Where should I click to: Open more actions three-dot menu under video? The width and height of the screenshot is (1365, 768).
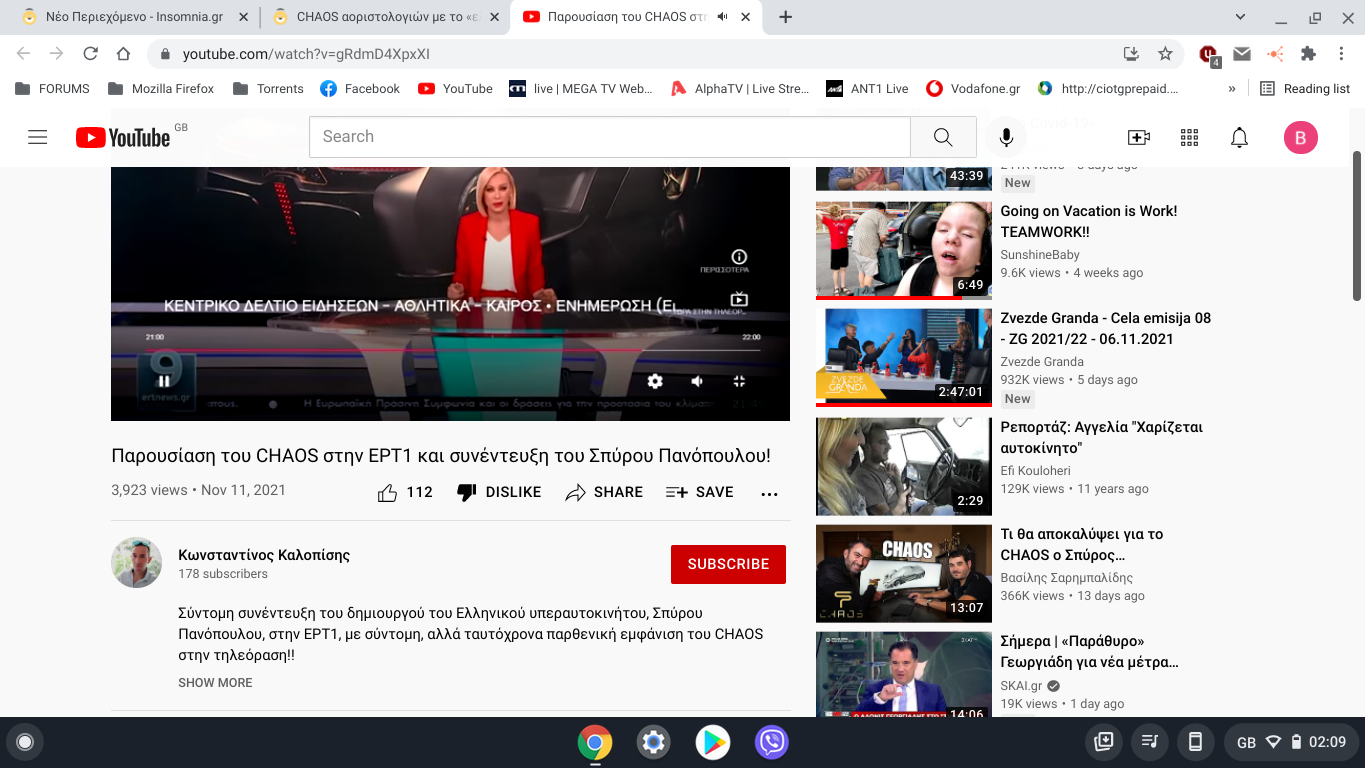(x=769, y=493)
